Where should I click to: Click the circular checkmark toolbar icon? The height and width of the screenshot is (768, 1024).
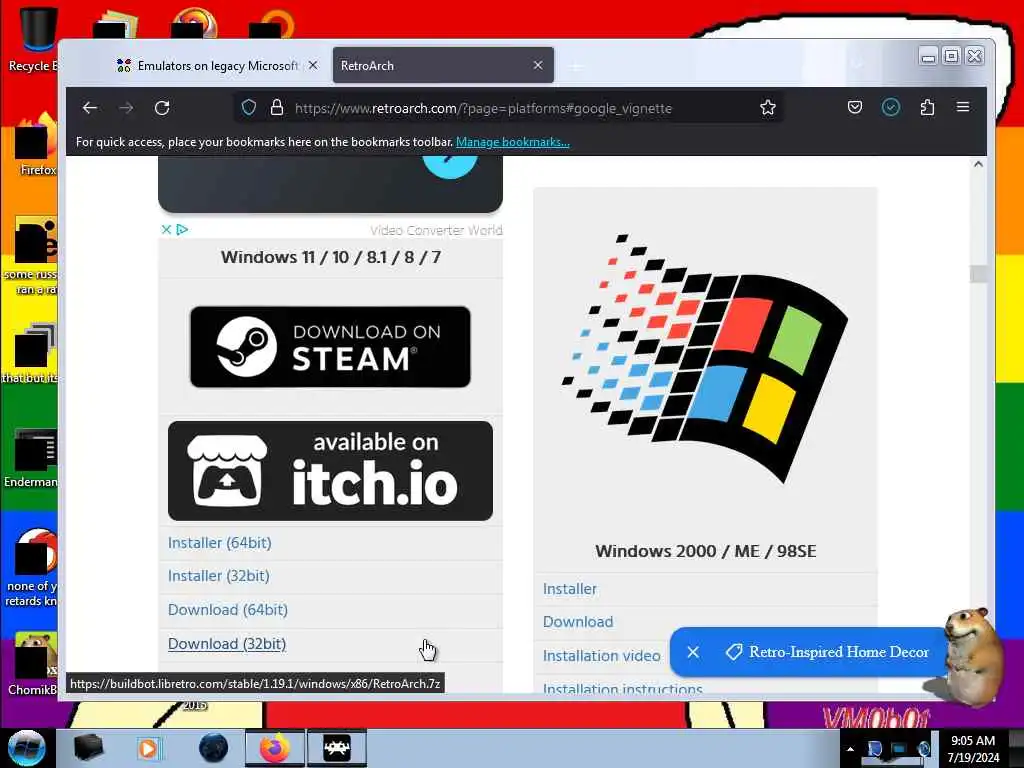(890, 107)
